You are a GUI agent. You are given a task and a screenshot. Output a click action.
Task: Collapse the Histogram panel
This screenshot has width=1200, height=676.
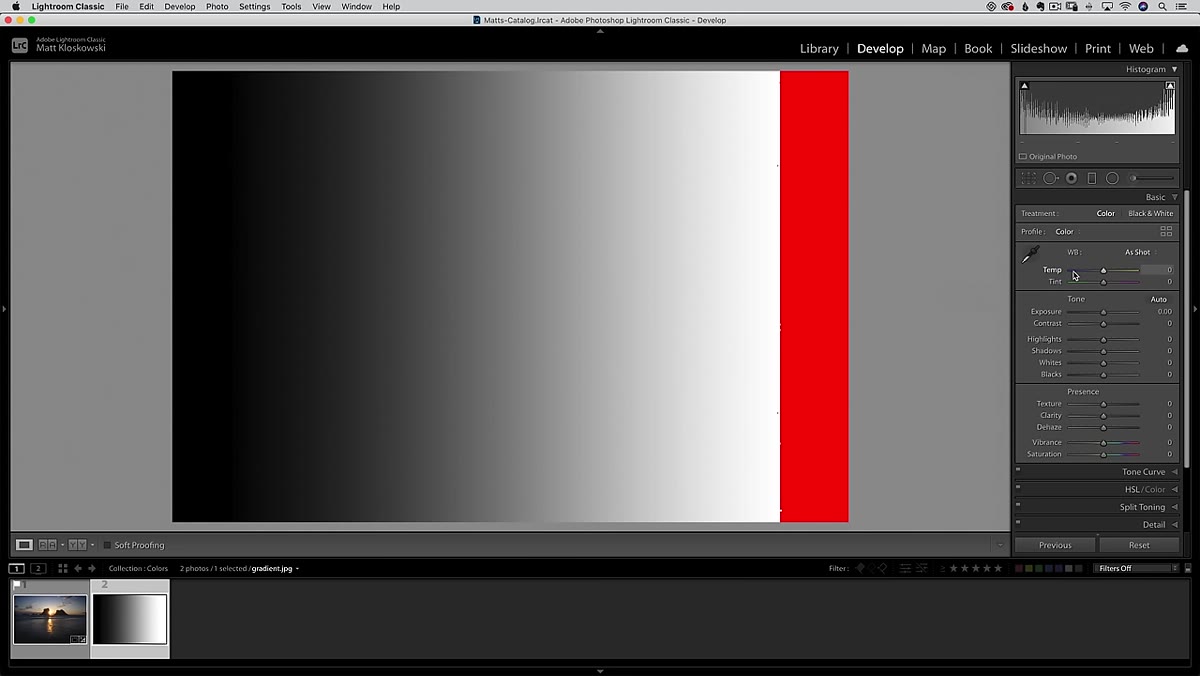tap(1175, 69)
